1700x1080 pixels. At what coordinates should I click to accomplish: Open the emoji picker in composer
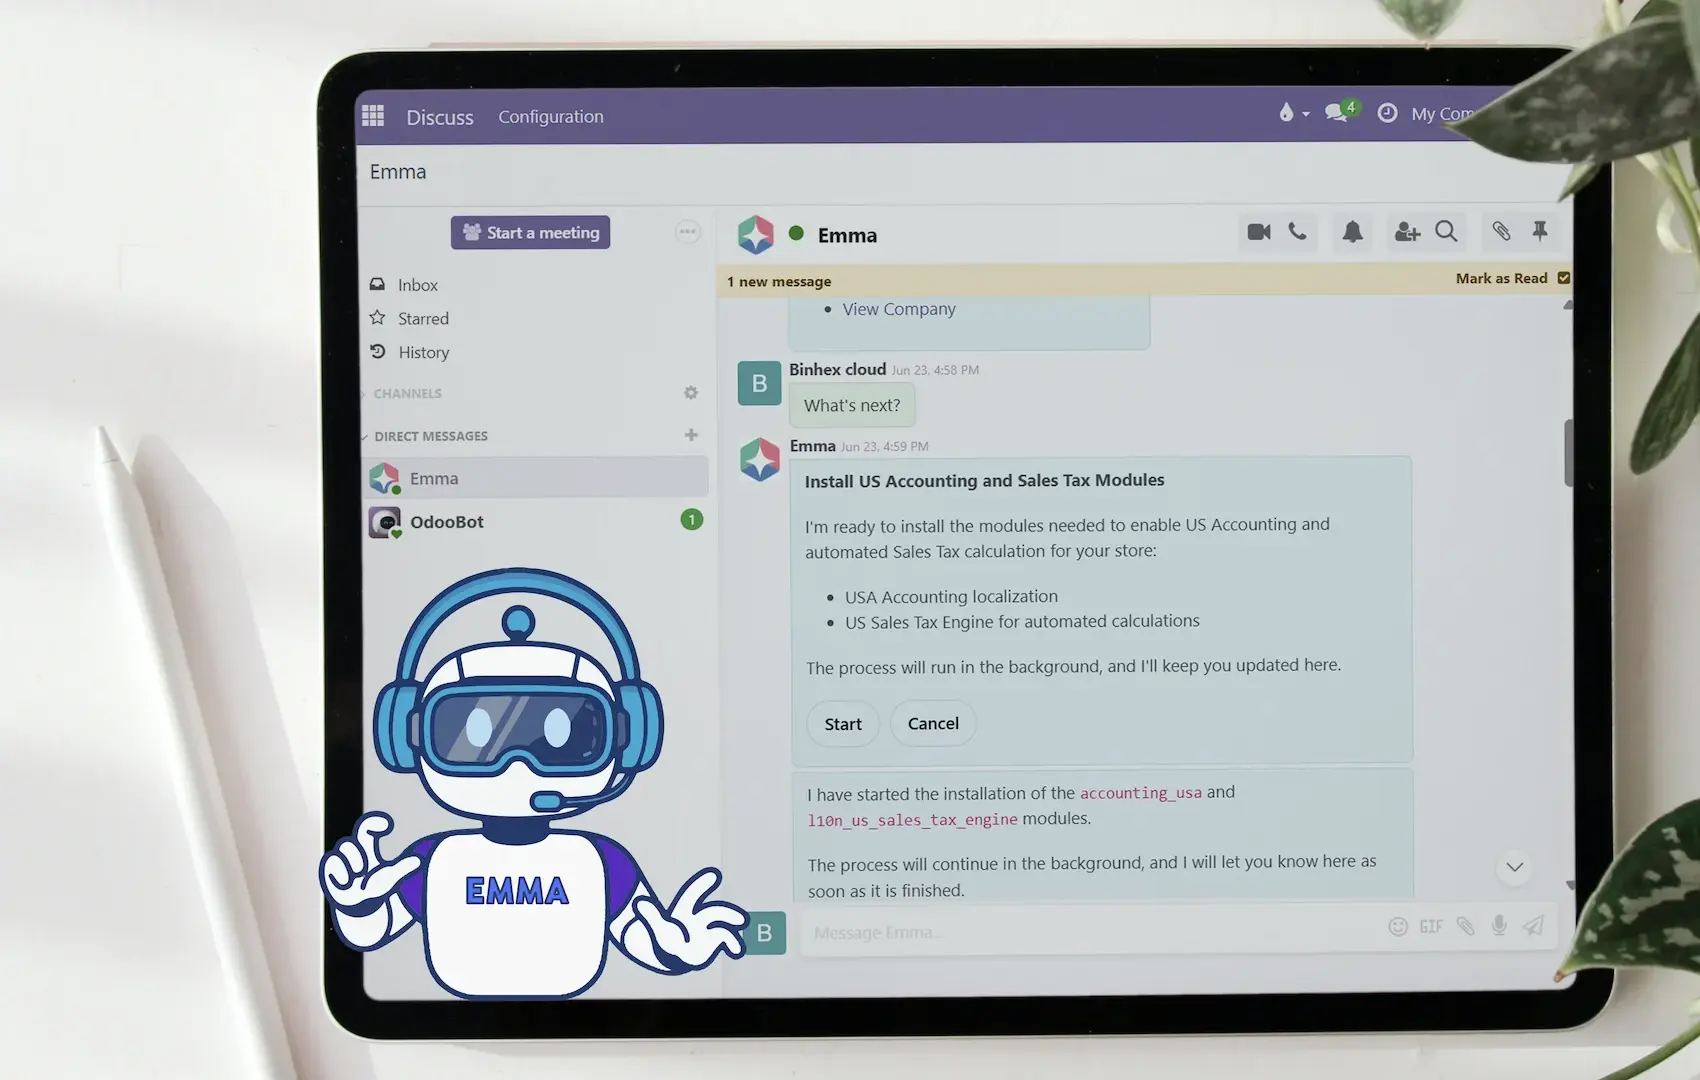point(1398,927)
